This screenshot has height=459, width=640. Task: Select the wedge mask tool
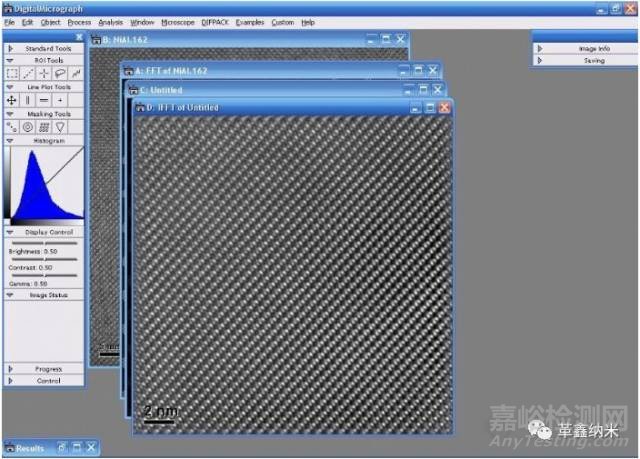(x=60, y=127)
